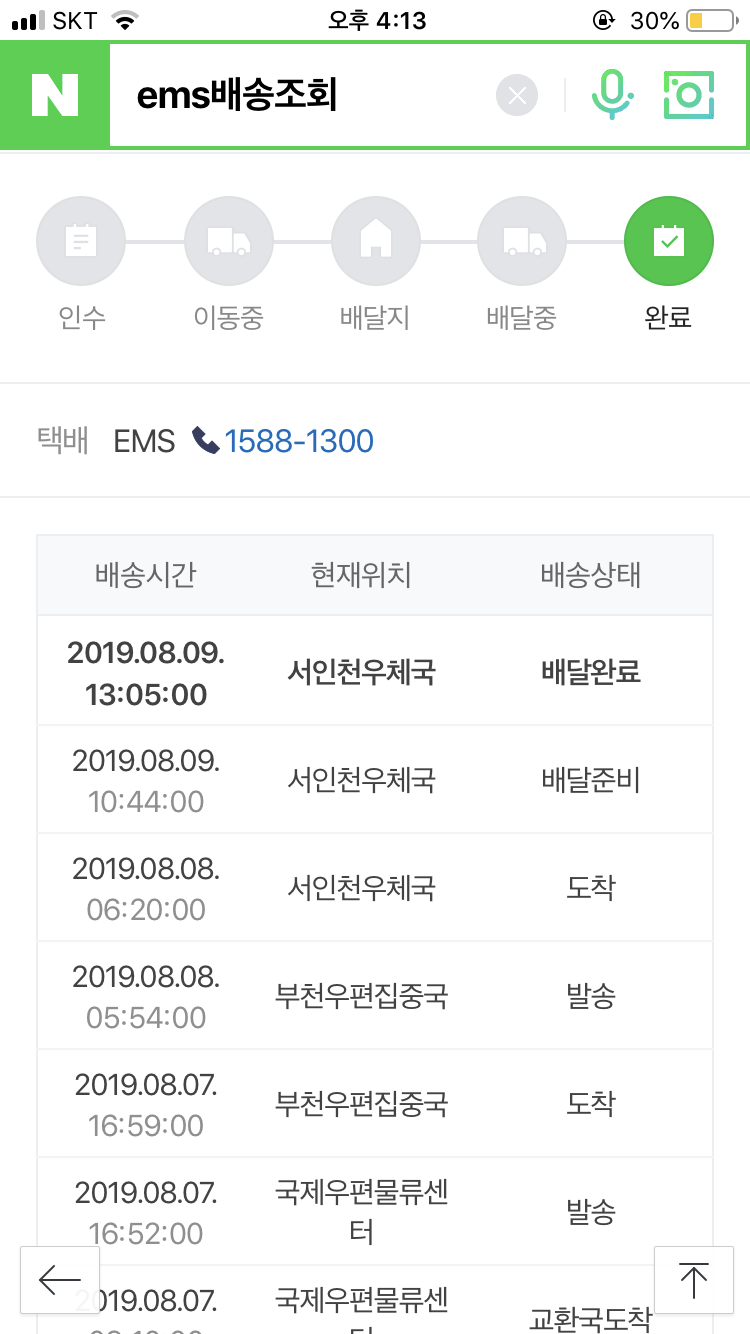This screenshot has height=1334, width=750.
Task: Click the green 완료 completed icon
Action: coord(668,241)
